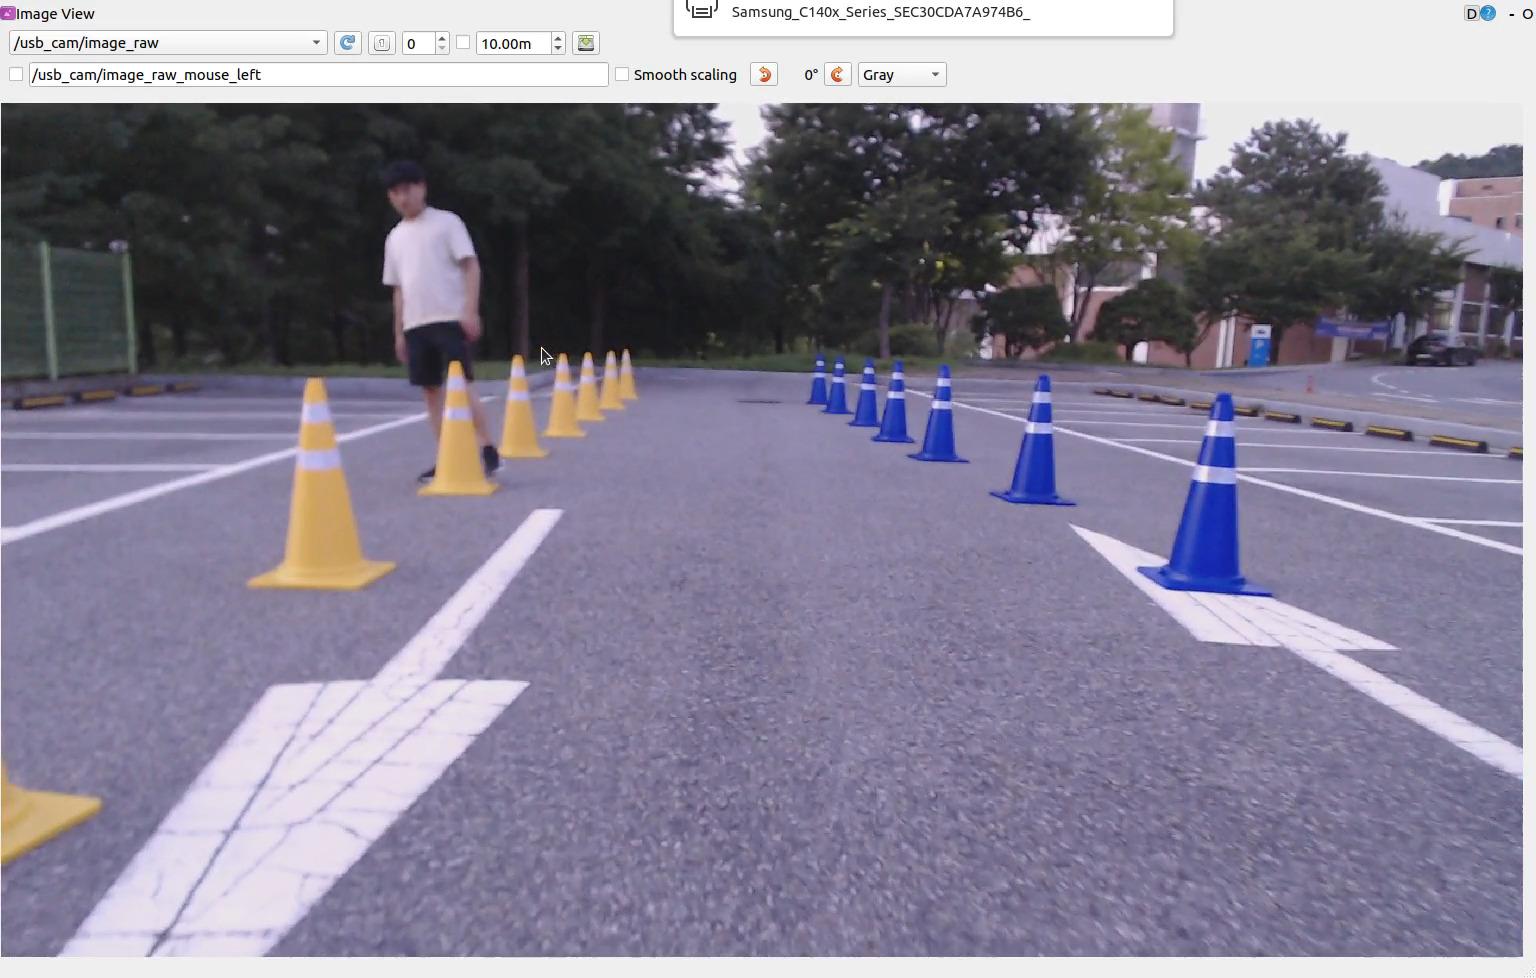Open the plugin help question-mark icon
Viewport: 1536px width, 978px height.
pos(1488,13)
